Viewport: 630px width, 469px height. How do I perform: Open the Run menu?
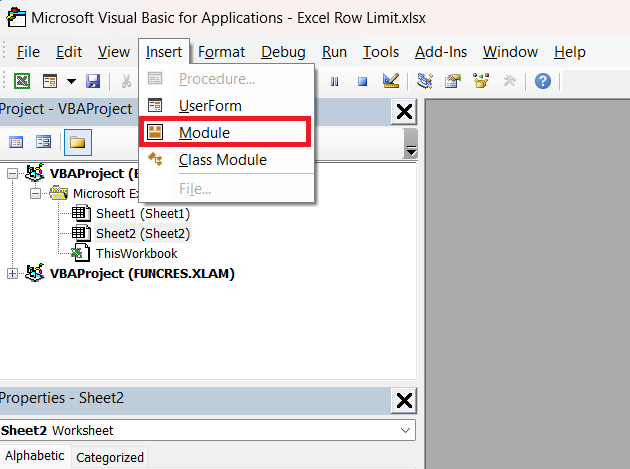[334, 52]
